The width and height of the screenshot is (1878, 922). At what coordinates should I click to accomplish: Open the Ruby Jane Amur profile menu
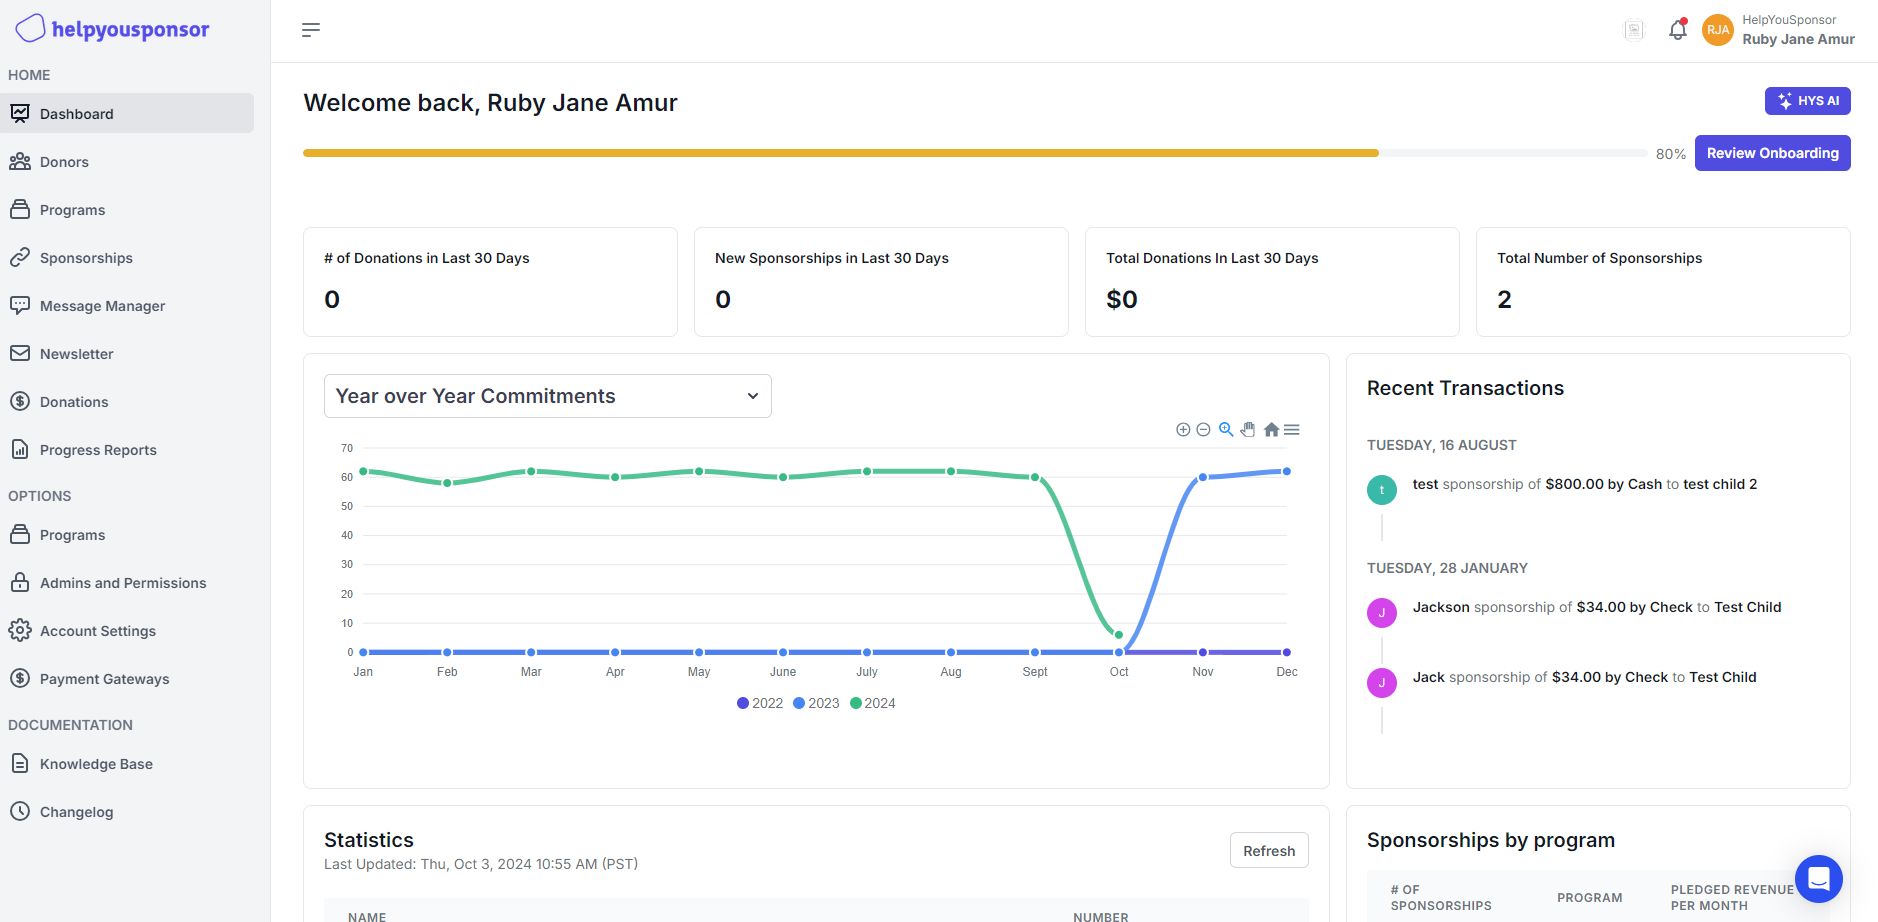(1779, 30)
